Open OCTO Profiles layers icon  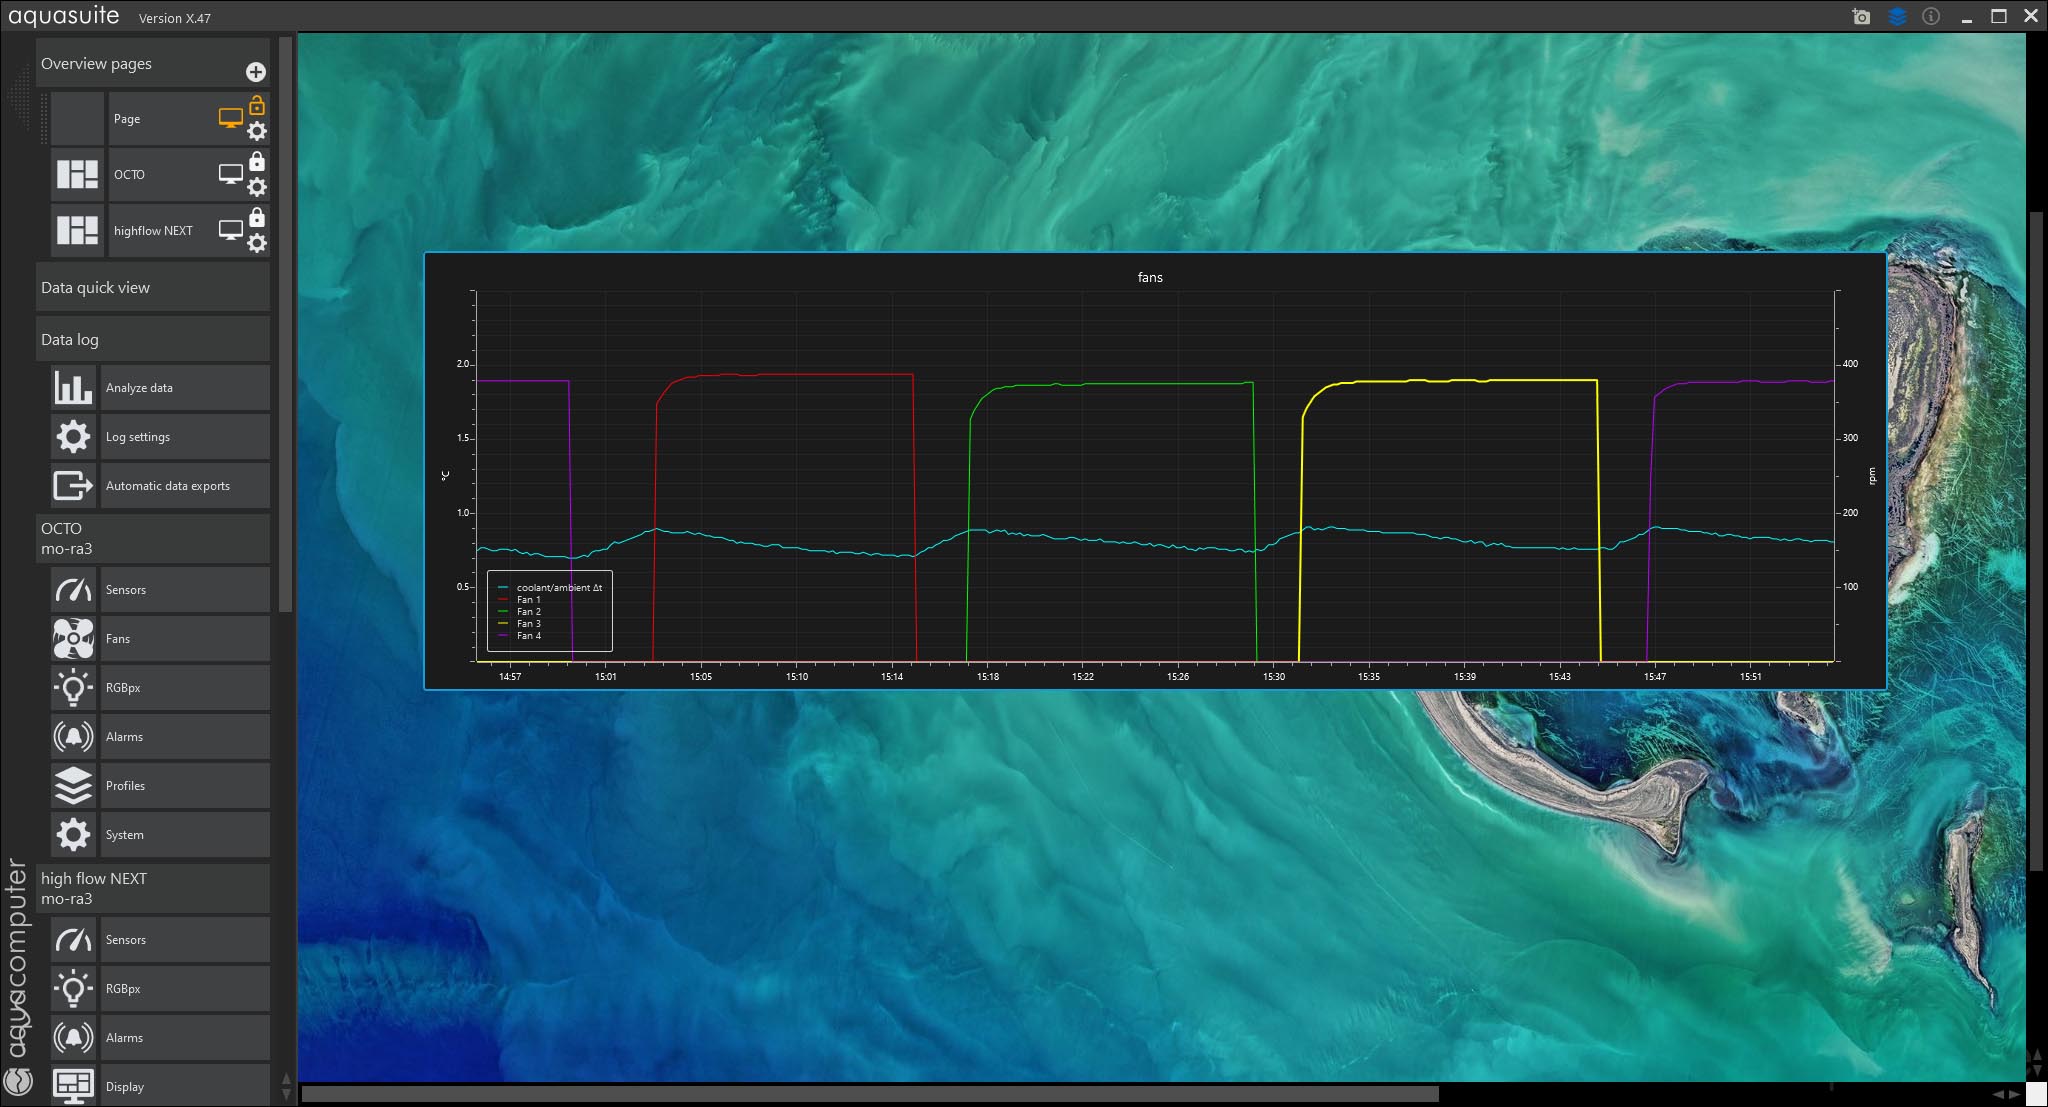point(73,786)
